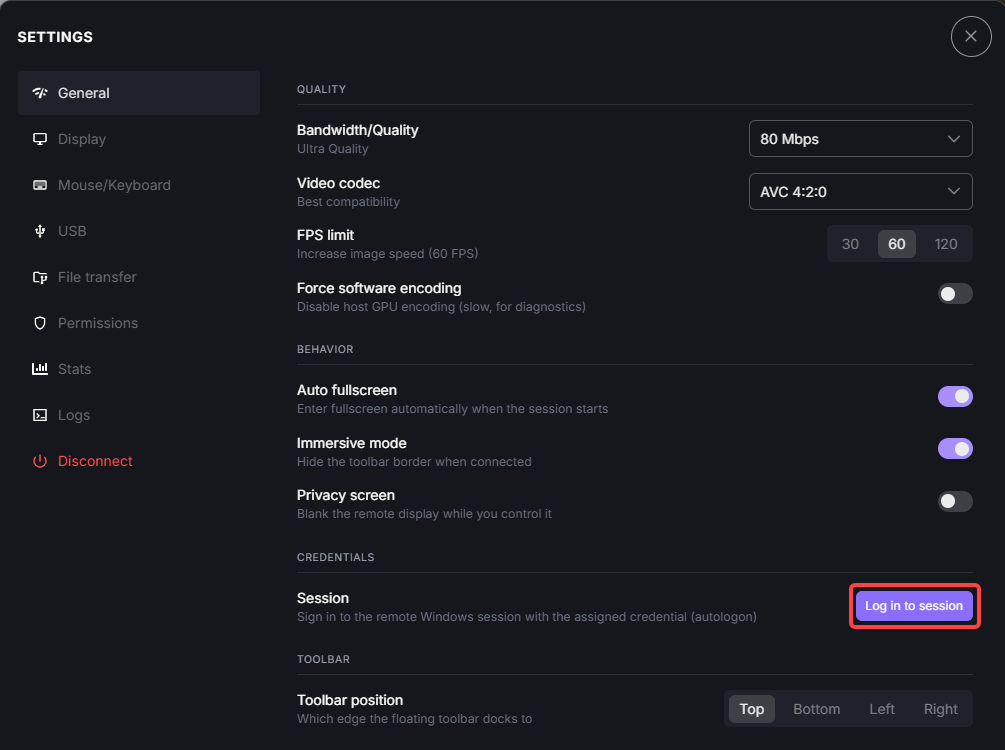Set the FPS limit to 120
Image resolution: width=1005 pixels, height=750 pixels.
[x=945, y=244]
